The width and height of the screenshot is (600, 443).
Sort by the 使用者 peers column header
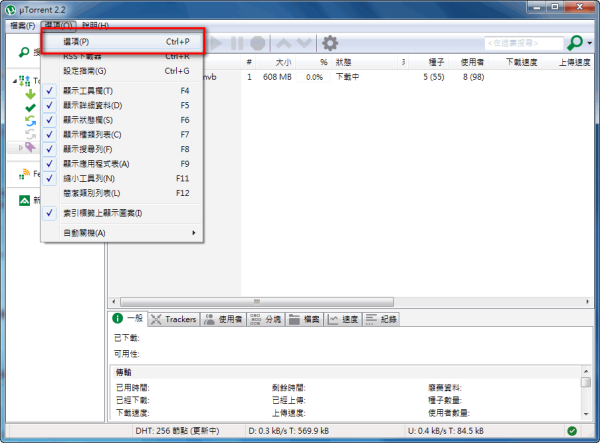469,62
